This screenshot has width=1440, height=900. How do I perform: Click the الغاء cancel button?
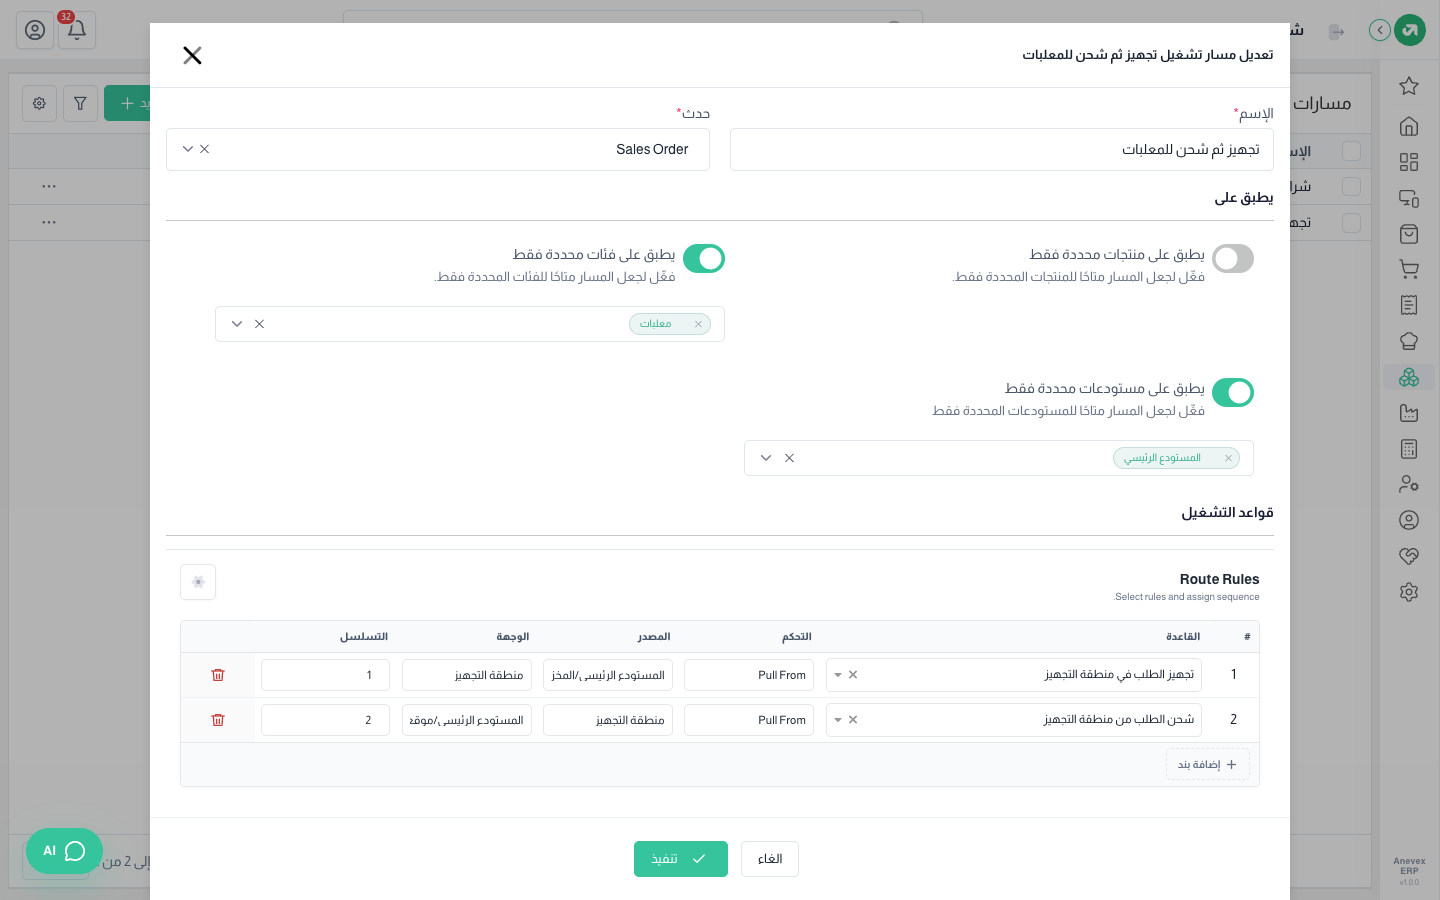point(770,859)
